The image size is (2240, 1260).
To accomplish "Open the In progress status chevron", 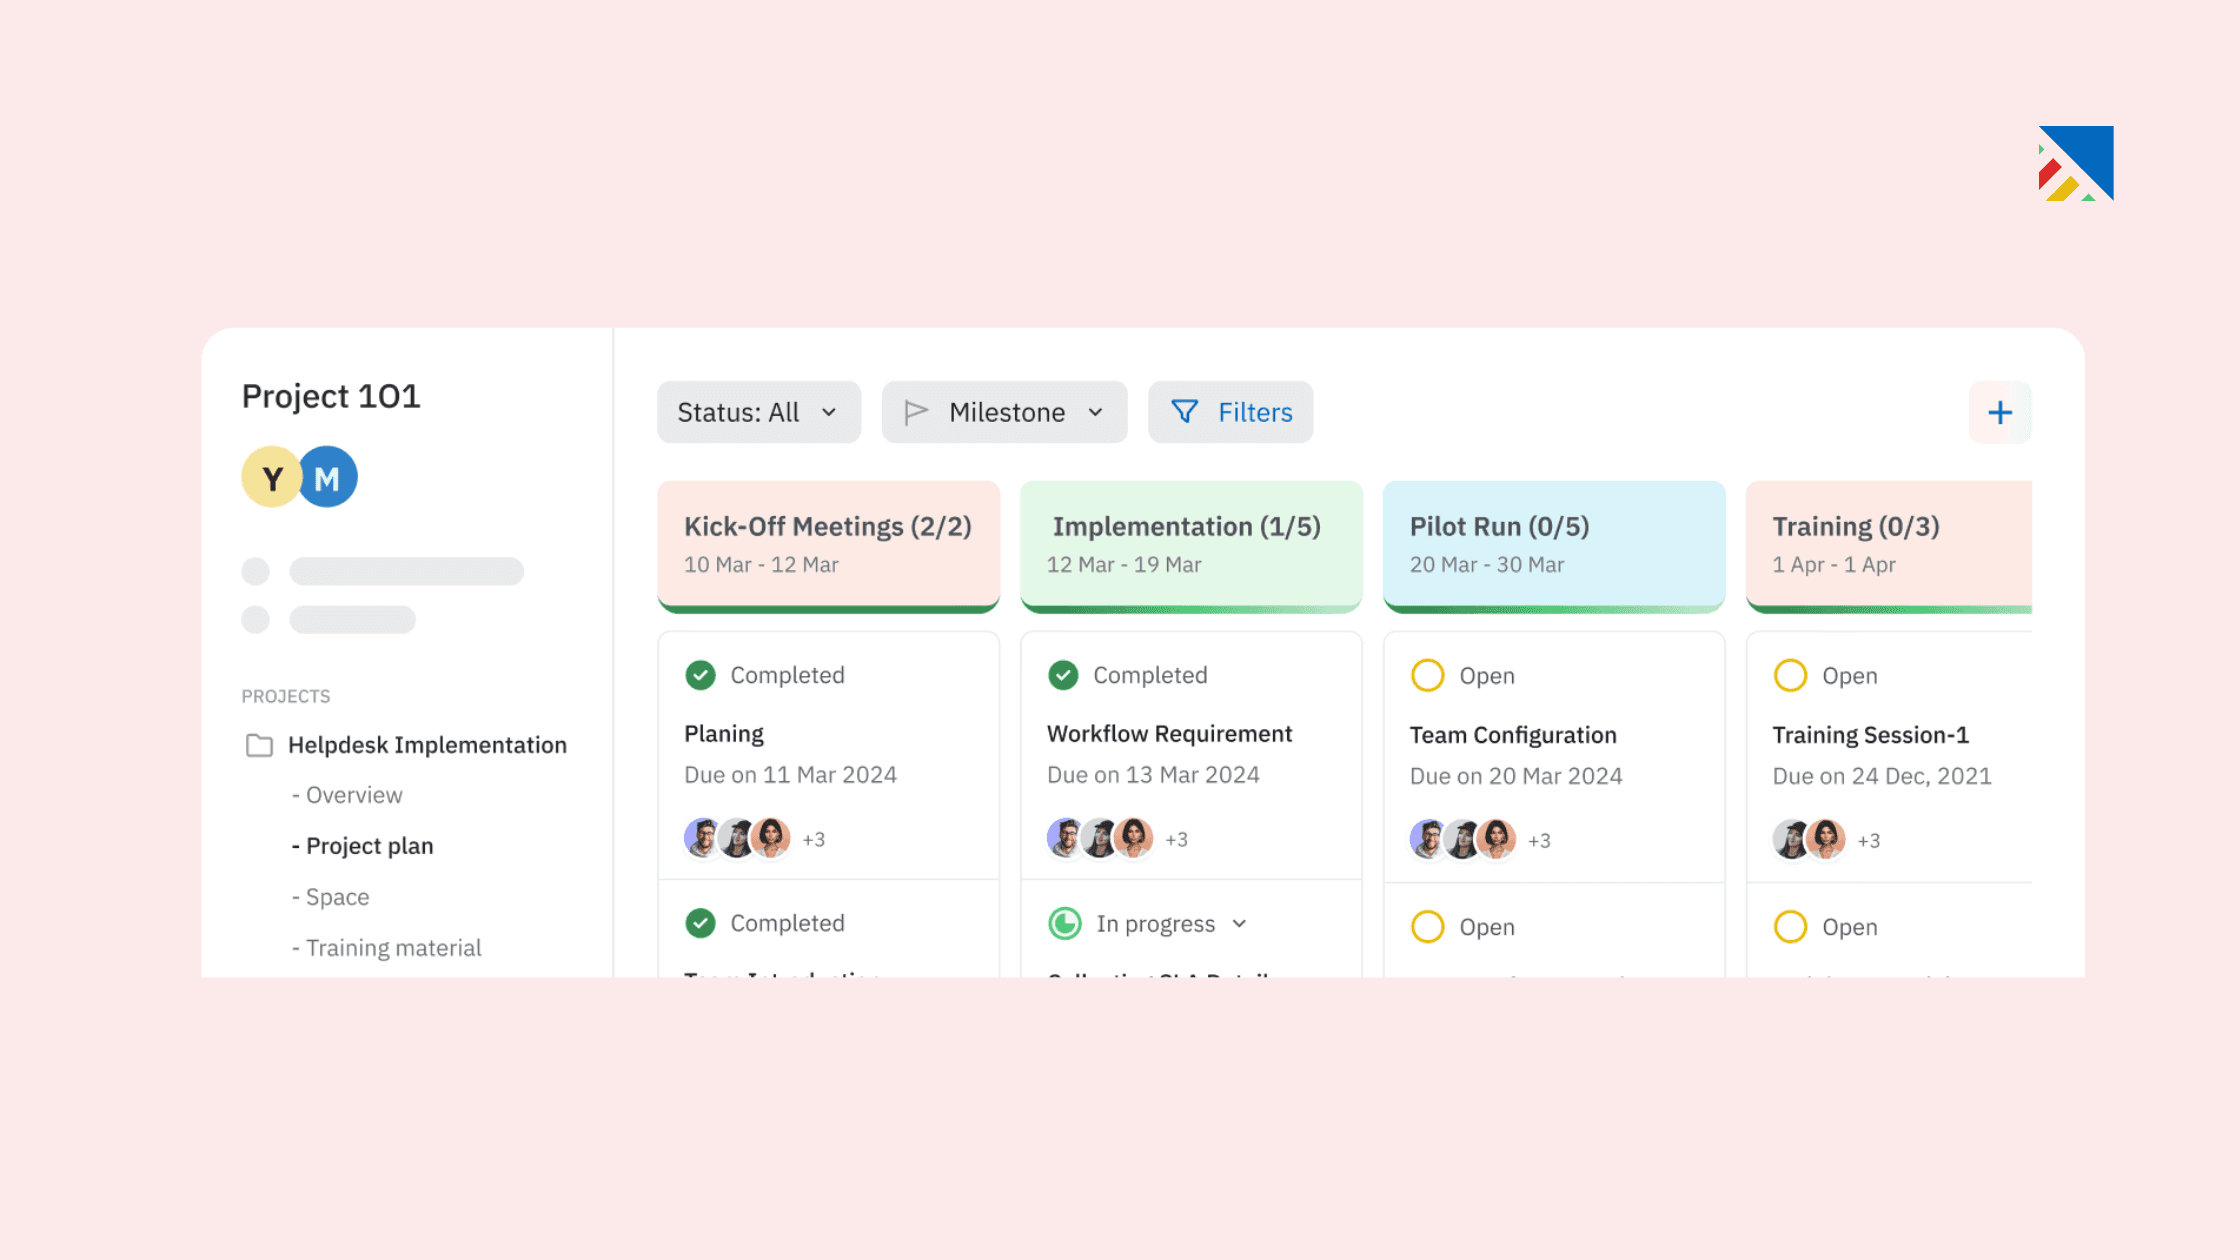I will [1240, 923].
